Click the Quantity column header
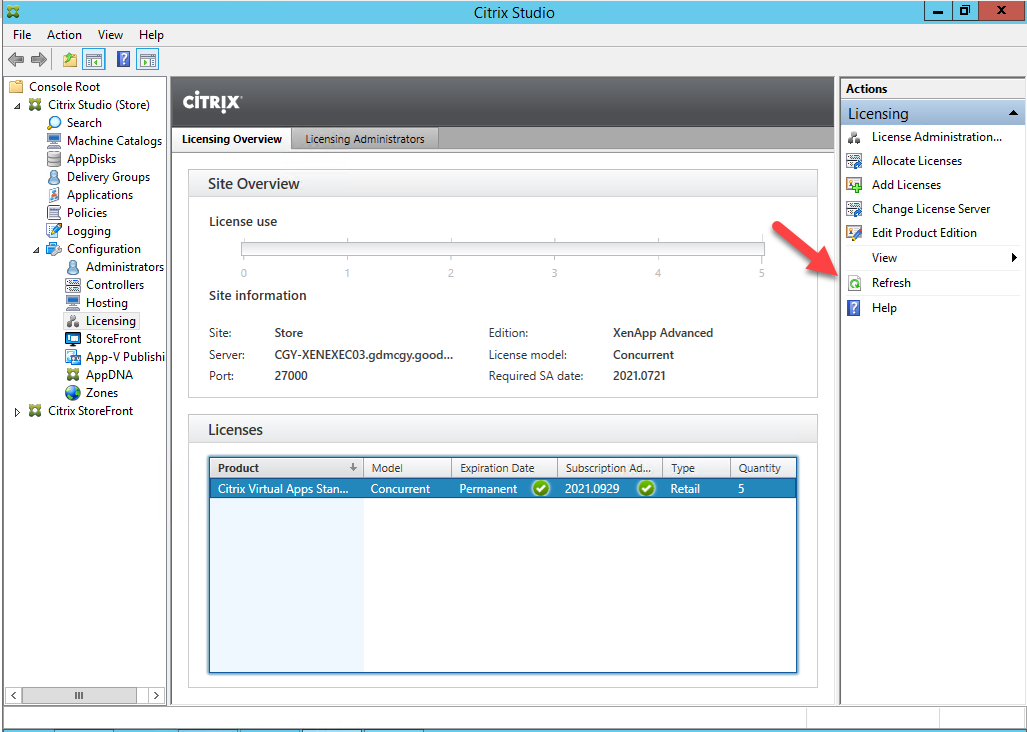This screenshot has width=1027, height=732. (763, 468)
